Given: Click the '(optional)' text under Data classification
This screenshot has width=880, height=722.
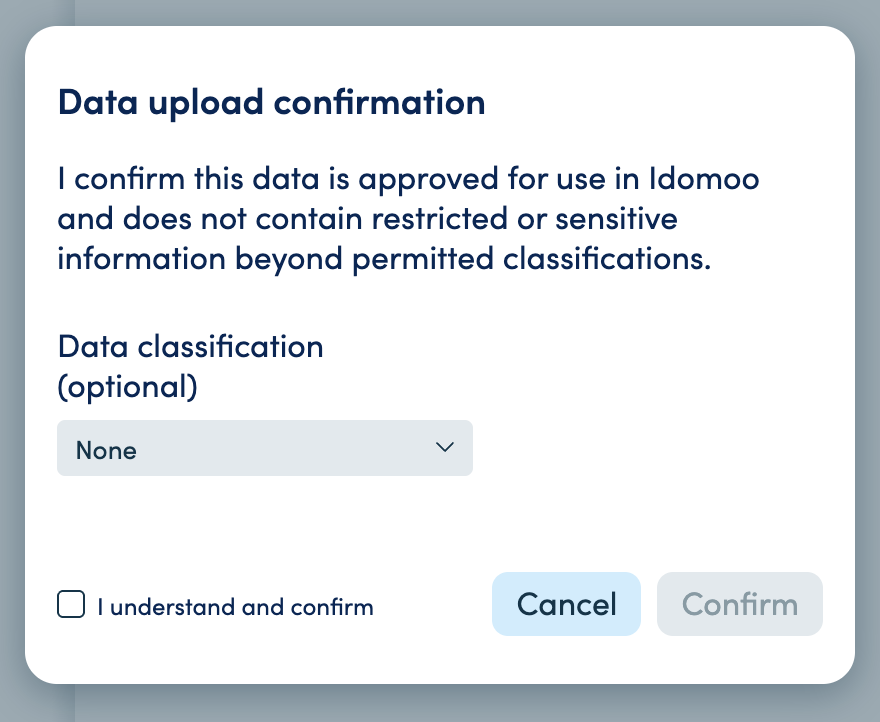Looking at the screenshot, I should coord(127,387).
